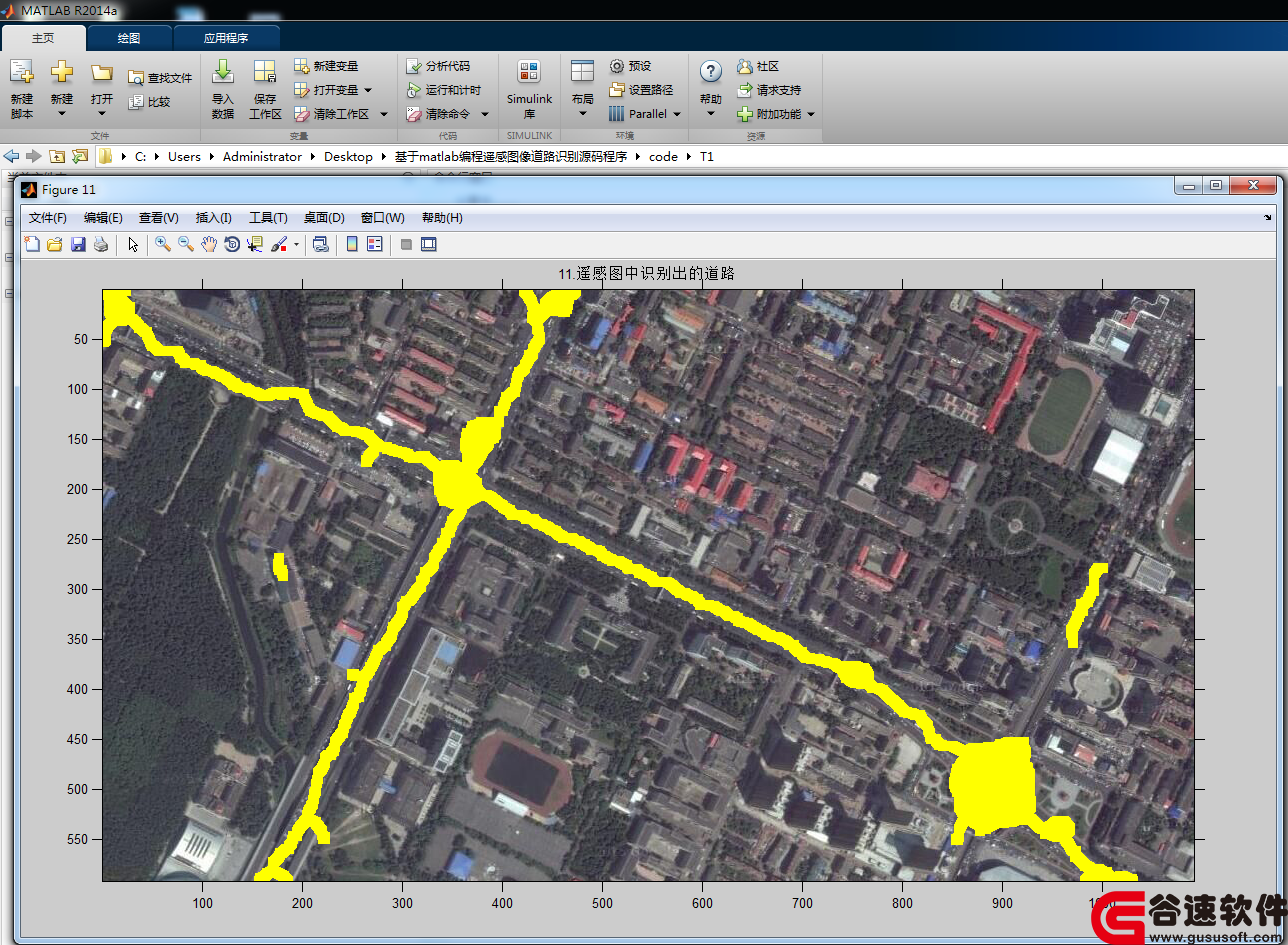Open 预设 (Preferences) gear
The width and height of the screenshot is (1288, 945).
630,66
